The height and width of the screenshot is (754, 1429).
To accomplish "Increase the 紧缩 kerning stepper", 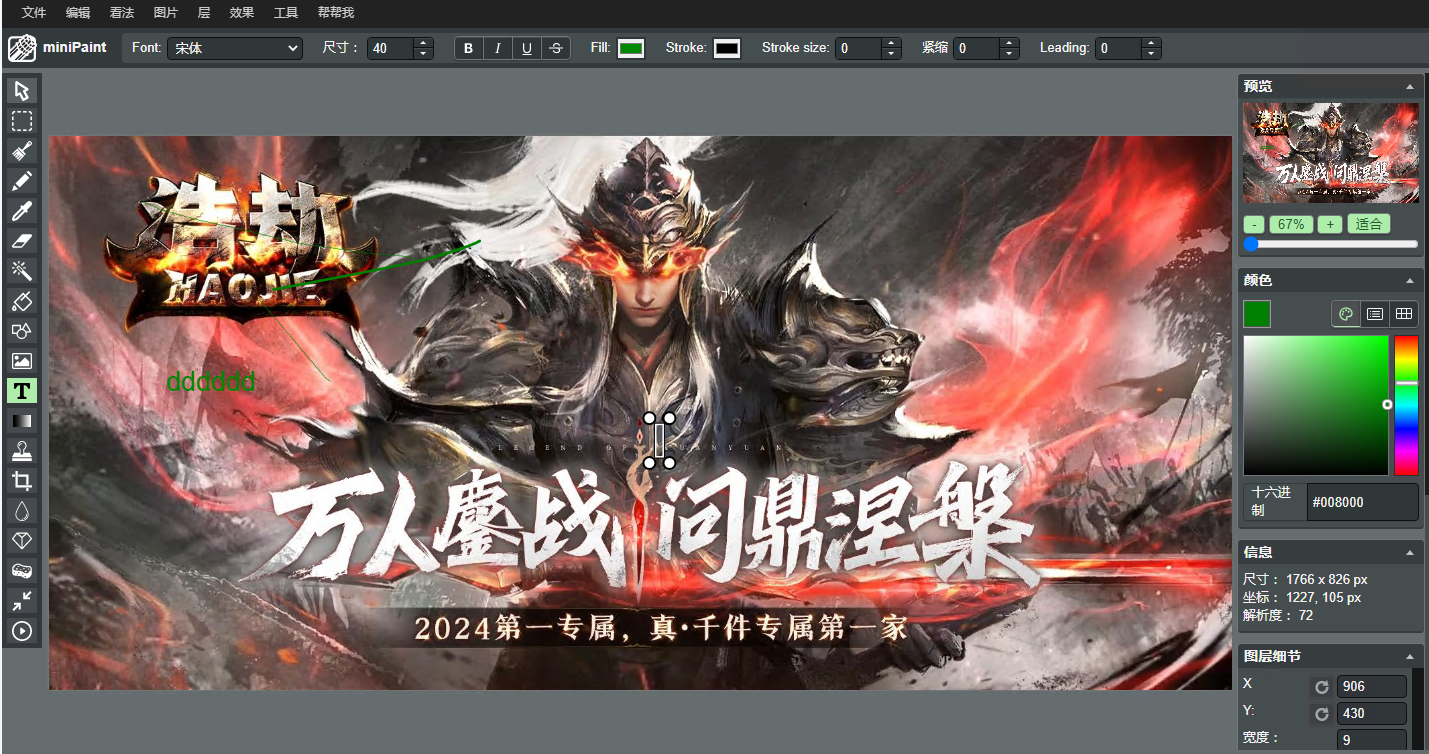I will (x=1010, y=43).
